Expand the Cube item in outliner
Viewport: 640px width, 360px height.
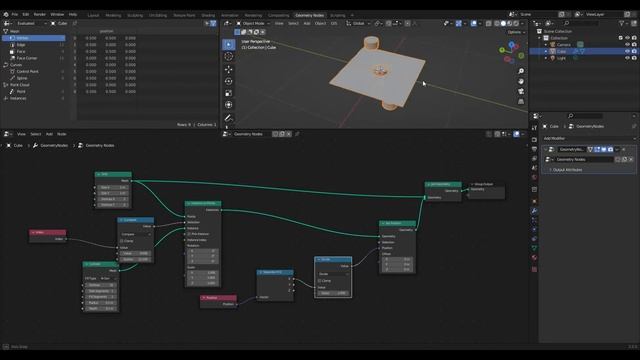click(546, 51)
